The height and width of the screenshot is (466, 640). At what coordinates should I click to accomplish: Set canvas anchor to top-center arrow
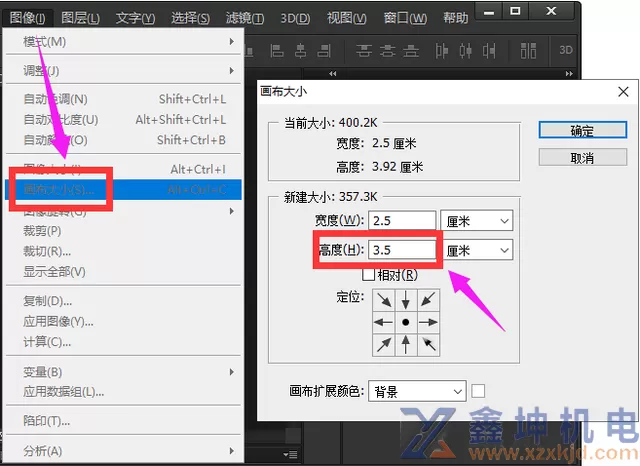tap(406, 300)
